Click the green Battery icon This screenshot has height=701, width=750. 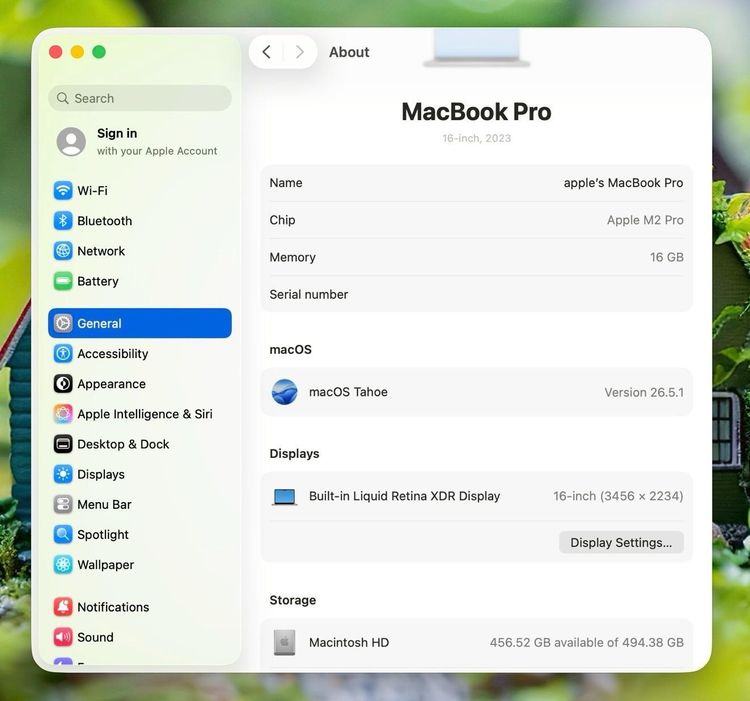[63, 281]
